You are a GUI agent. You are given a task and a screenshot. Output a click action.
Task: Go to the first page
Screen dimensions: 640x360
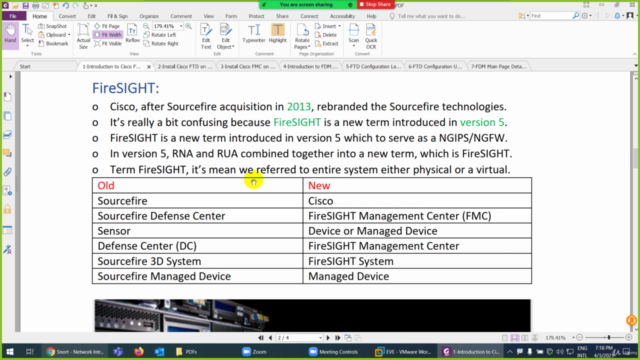tap(261, 338)
